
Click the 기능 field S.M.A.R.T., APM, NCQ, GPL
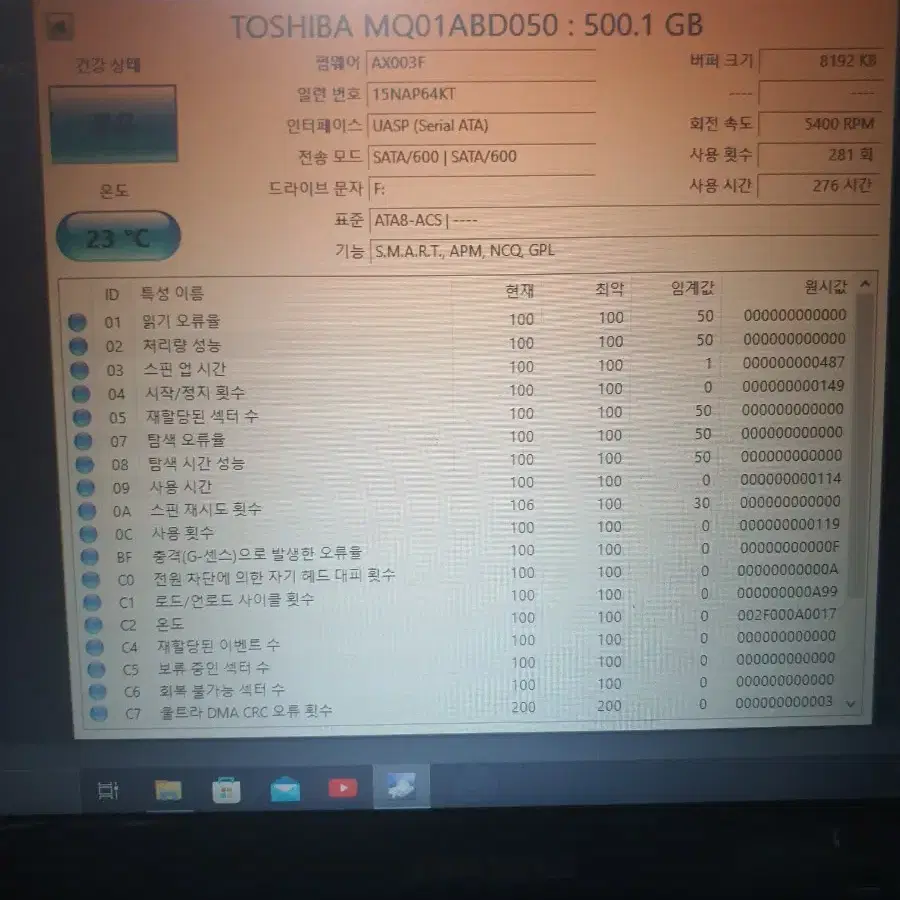pyautogui.click(x=624, y=251)
